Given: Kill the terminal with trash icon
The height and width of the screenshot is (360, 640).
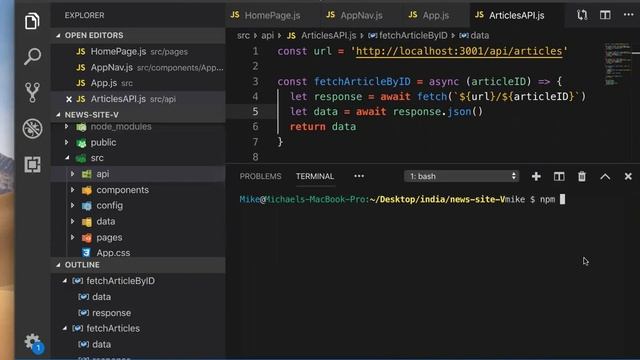Looking at the screenshot, I should (582, 176).
